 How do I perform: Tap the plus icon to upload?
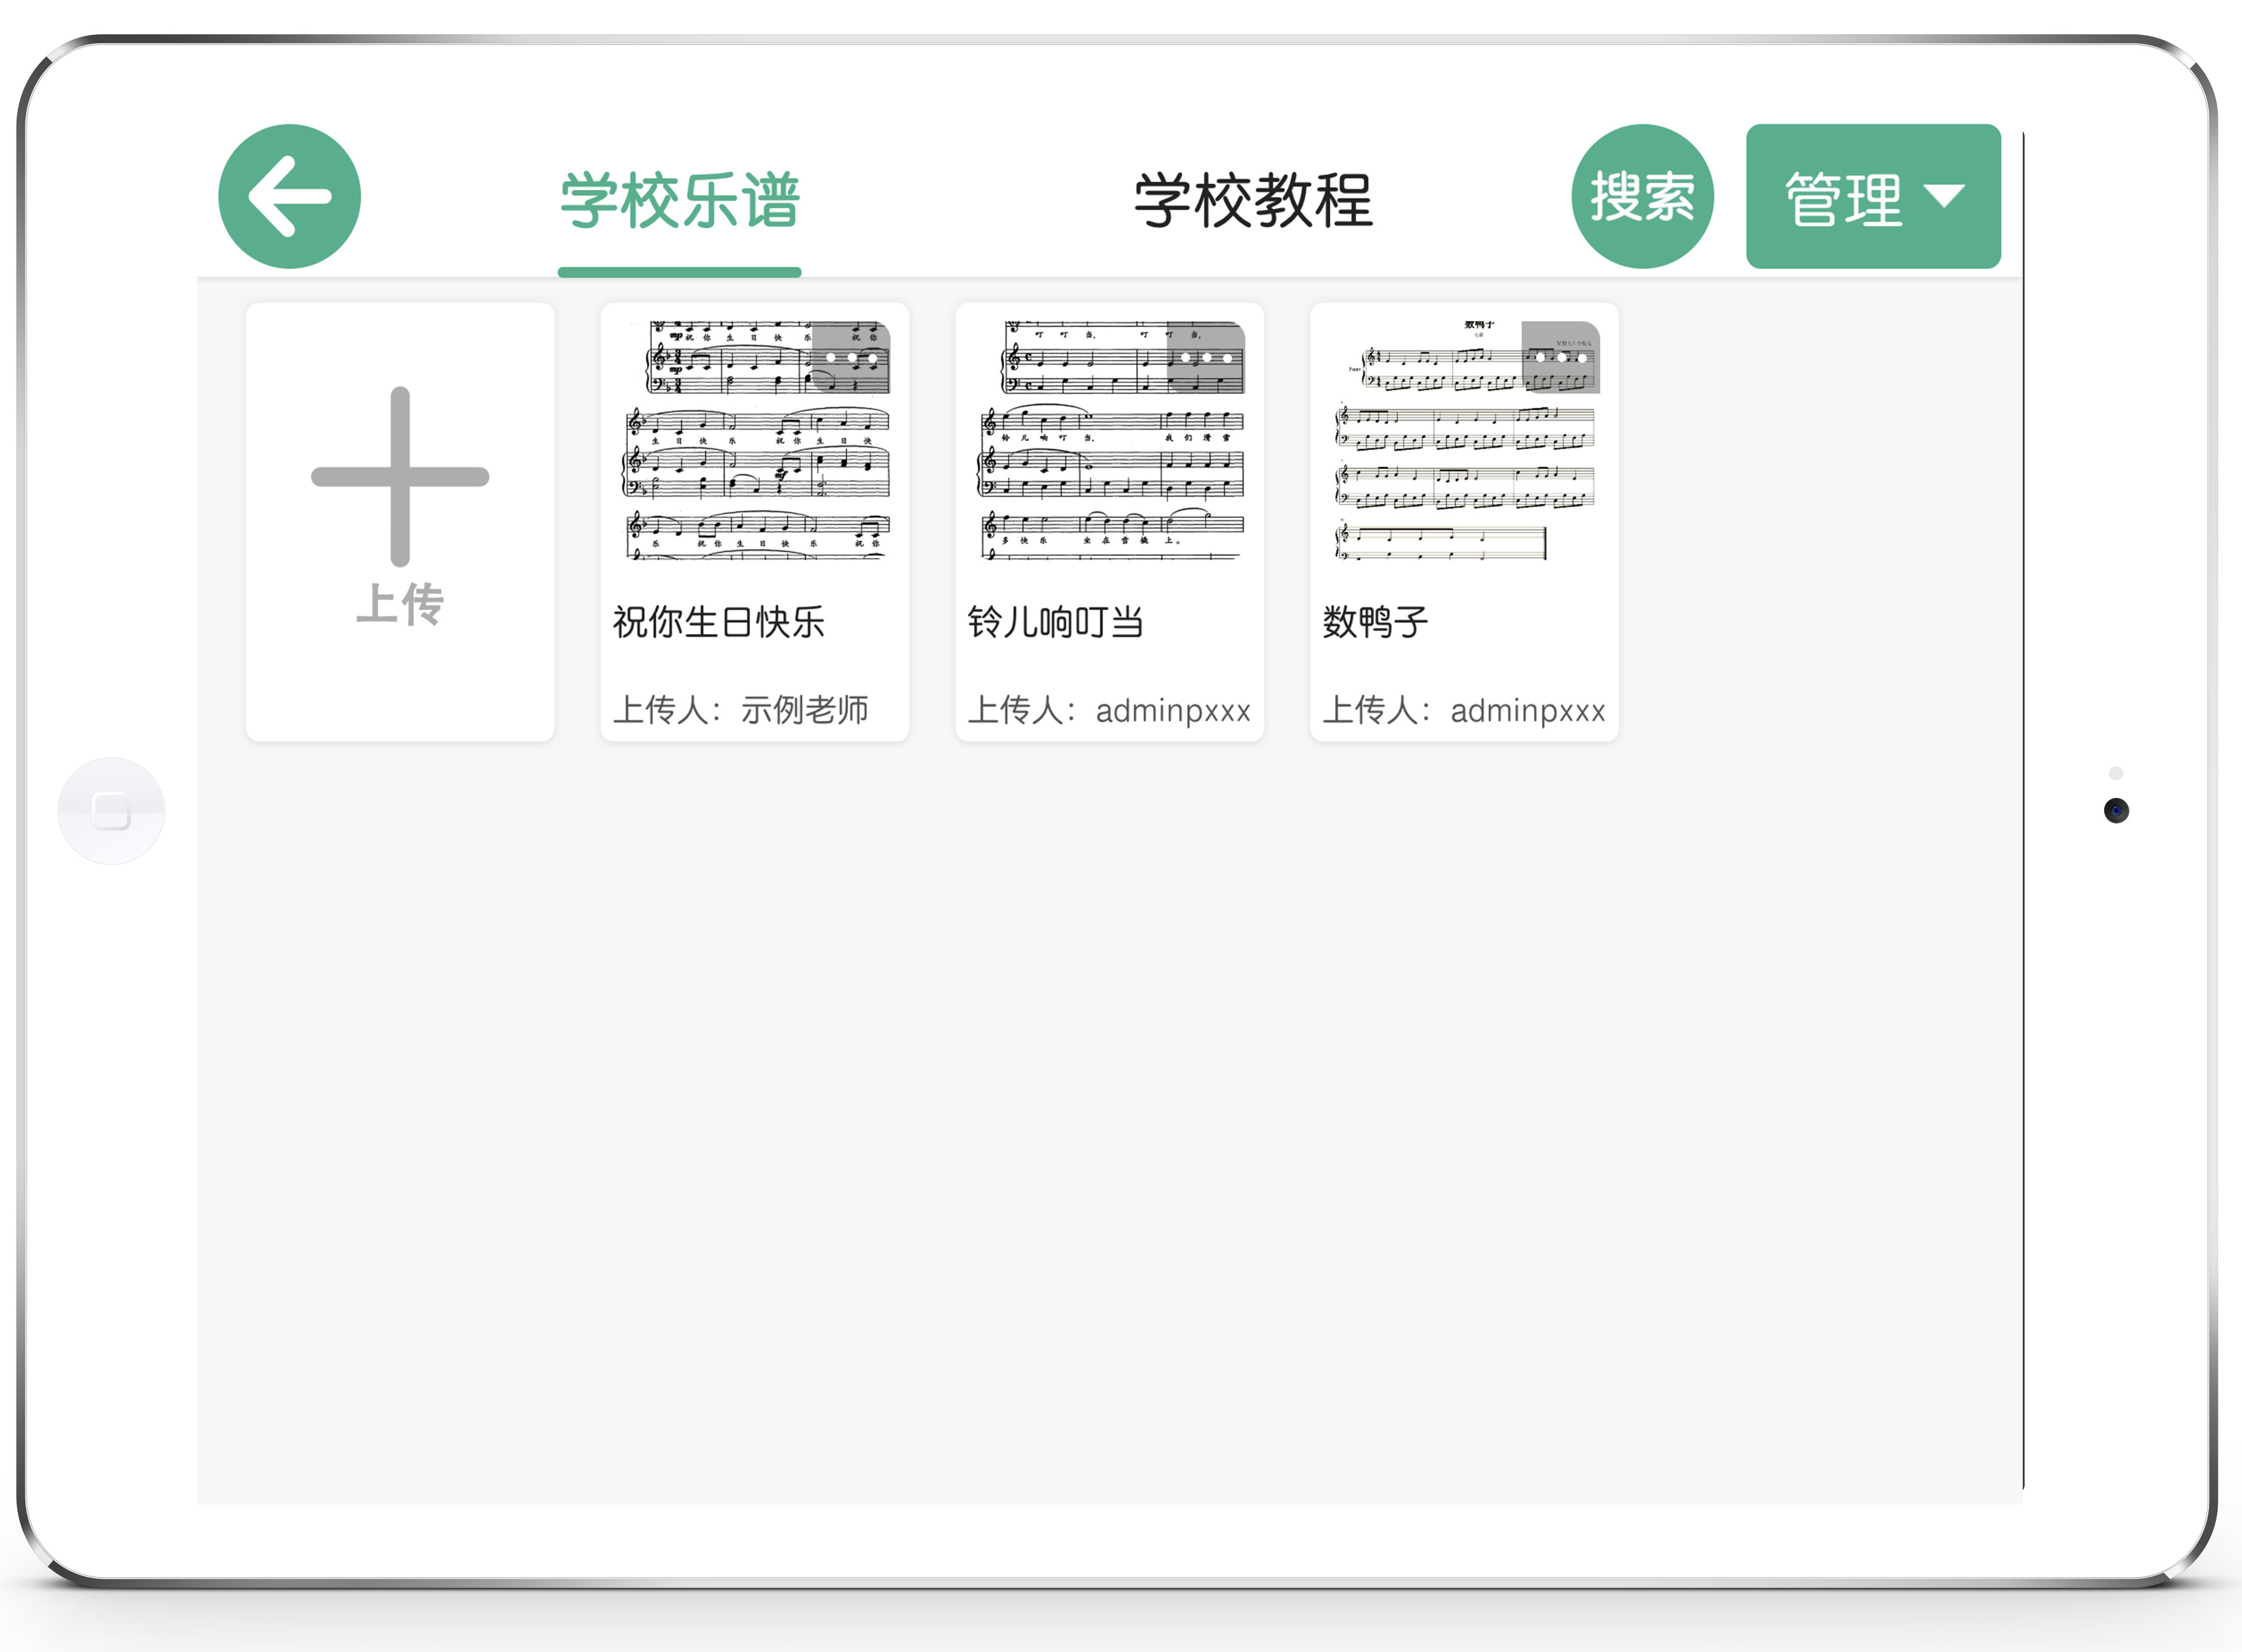click(400, 477)
